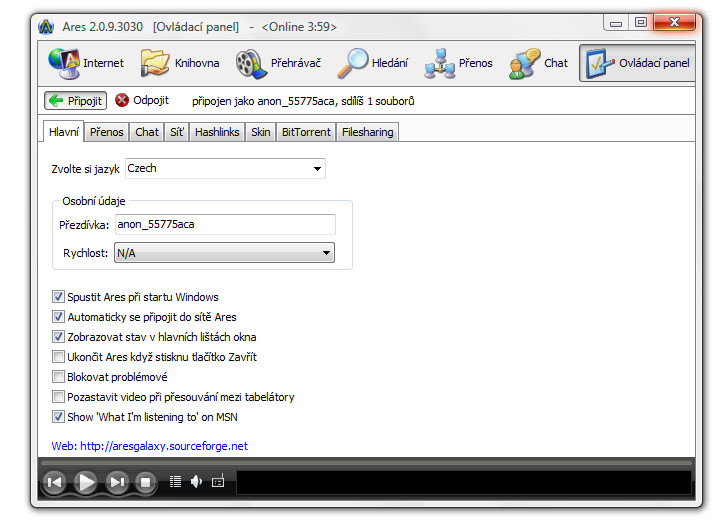The height and width of the screenshot is (521, 721).
Task: Close the Ares window
Action: pyautogui.click(x=674, y=22)
